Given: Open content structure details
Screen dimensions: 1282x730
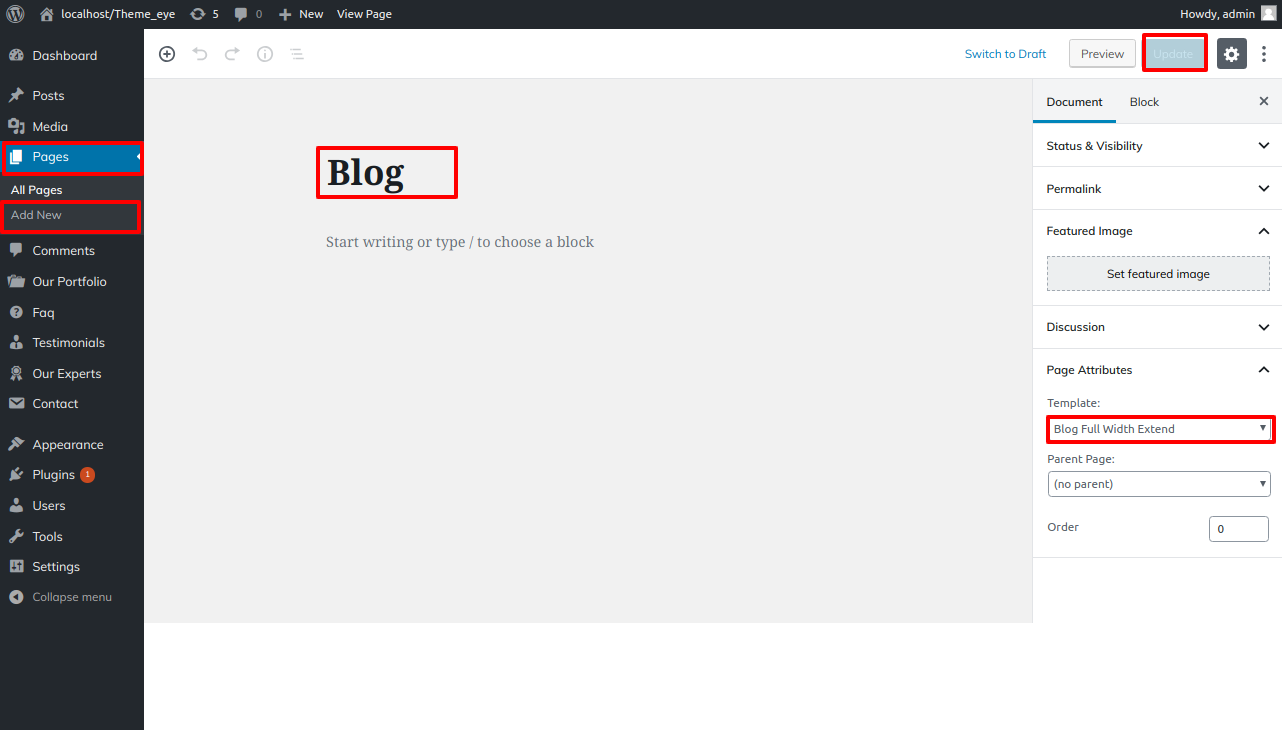Looking at the screenshot, I should tap(264, 53).
